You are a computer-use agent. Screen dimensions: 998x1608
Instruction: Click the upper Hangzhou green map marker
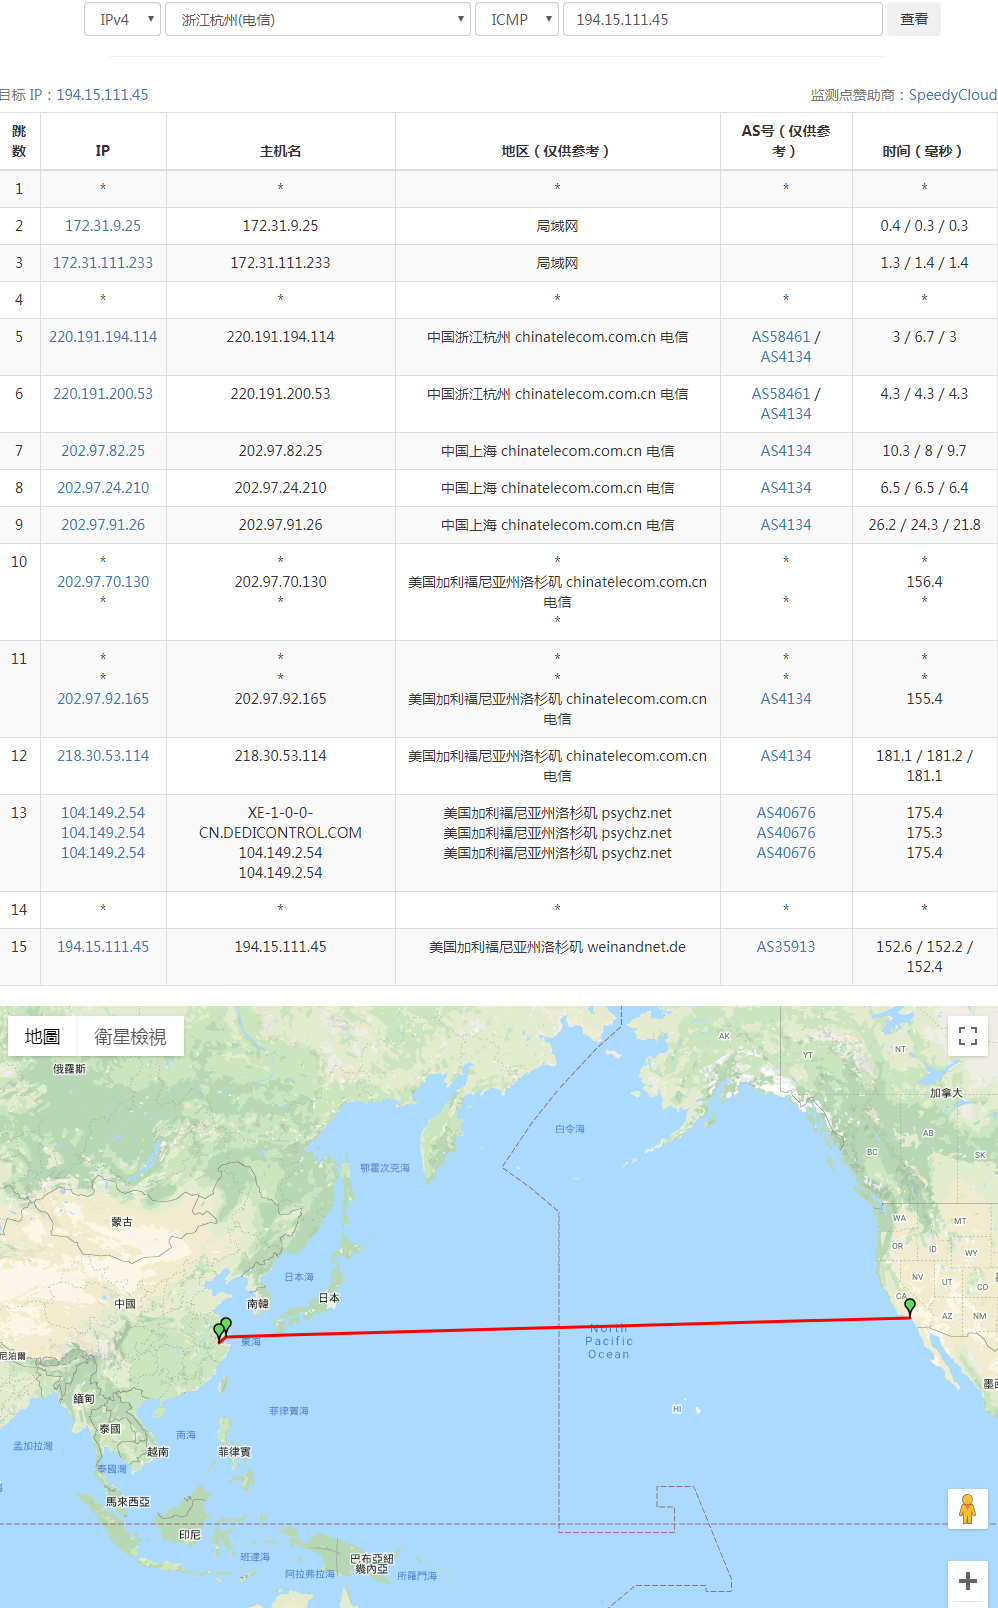pyautogui.click(x=226, y=1325)
